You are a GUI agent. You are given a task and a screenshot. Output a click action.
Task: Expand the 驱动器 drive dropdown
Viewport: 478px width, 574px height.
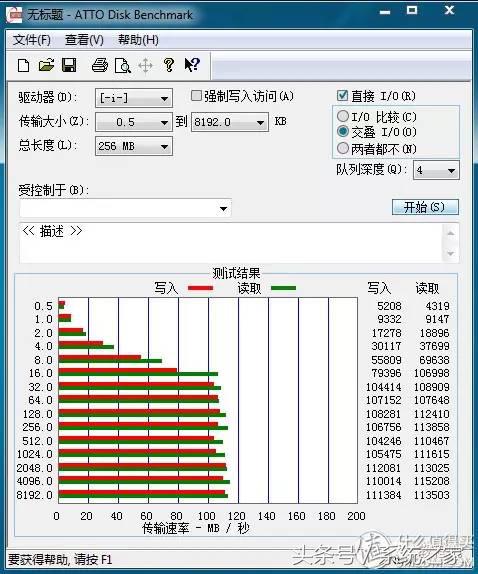(164, 98)
